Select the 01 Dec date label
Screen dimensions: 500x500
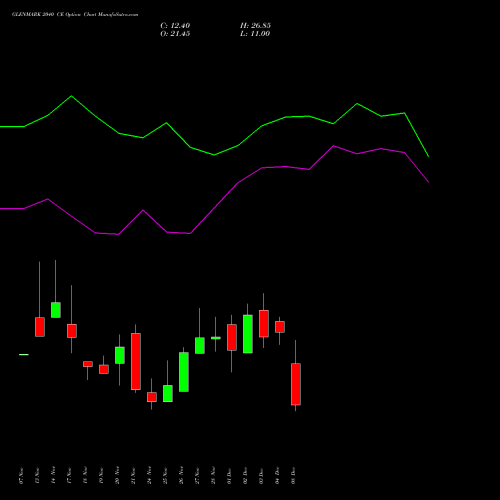(230, 476)
